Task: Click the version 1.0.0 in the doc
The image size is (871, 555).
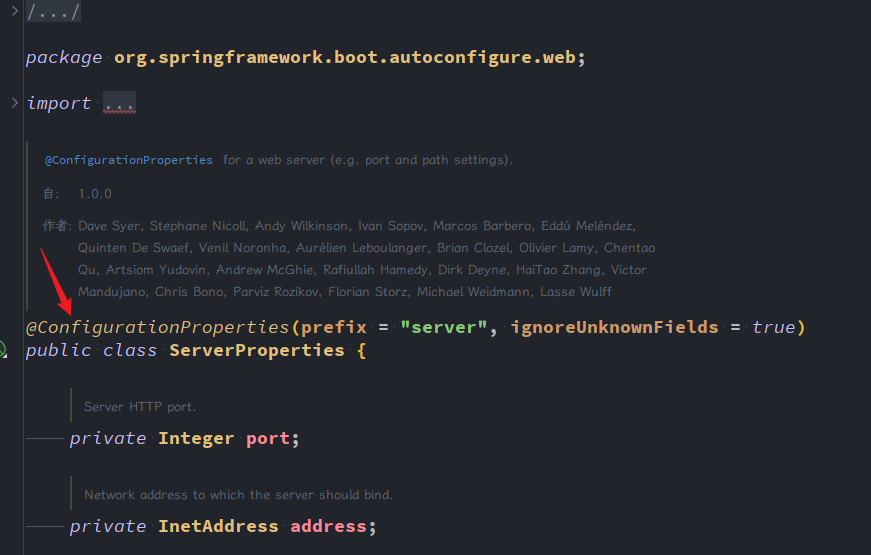Action: point(95,194)
